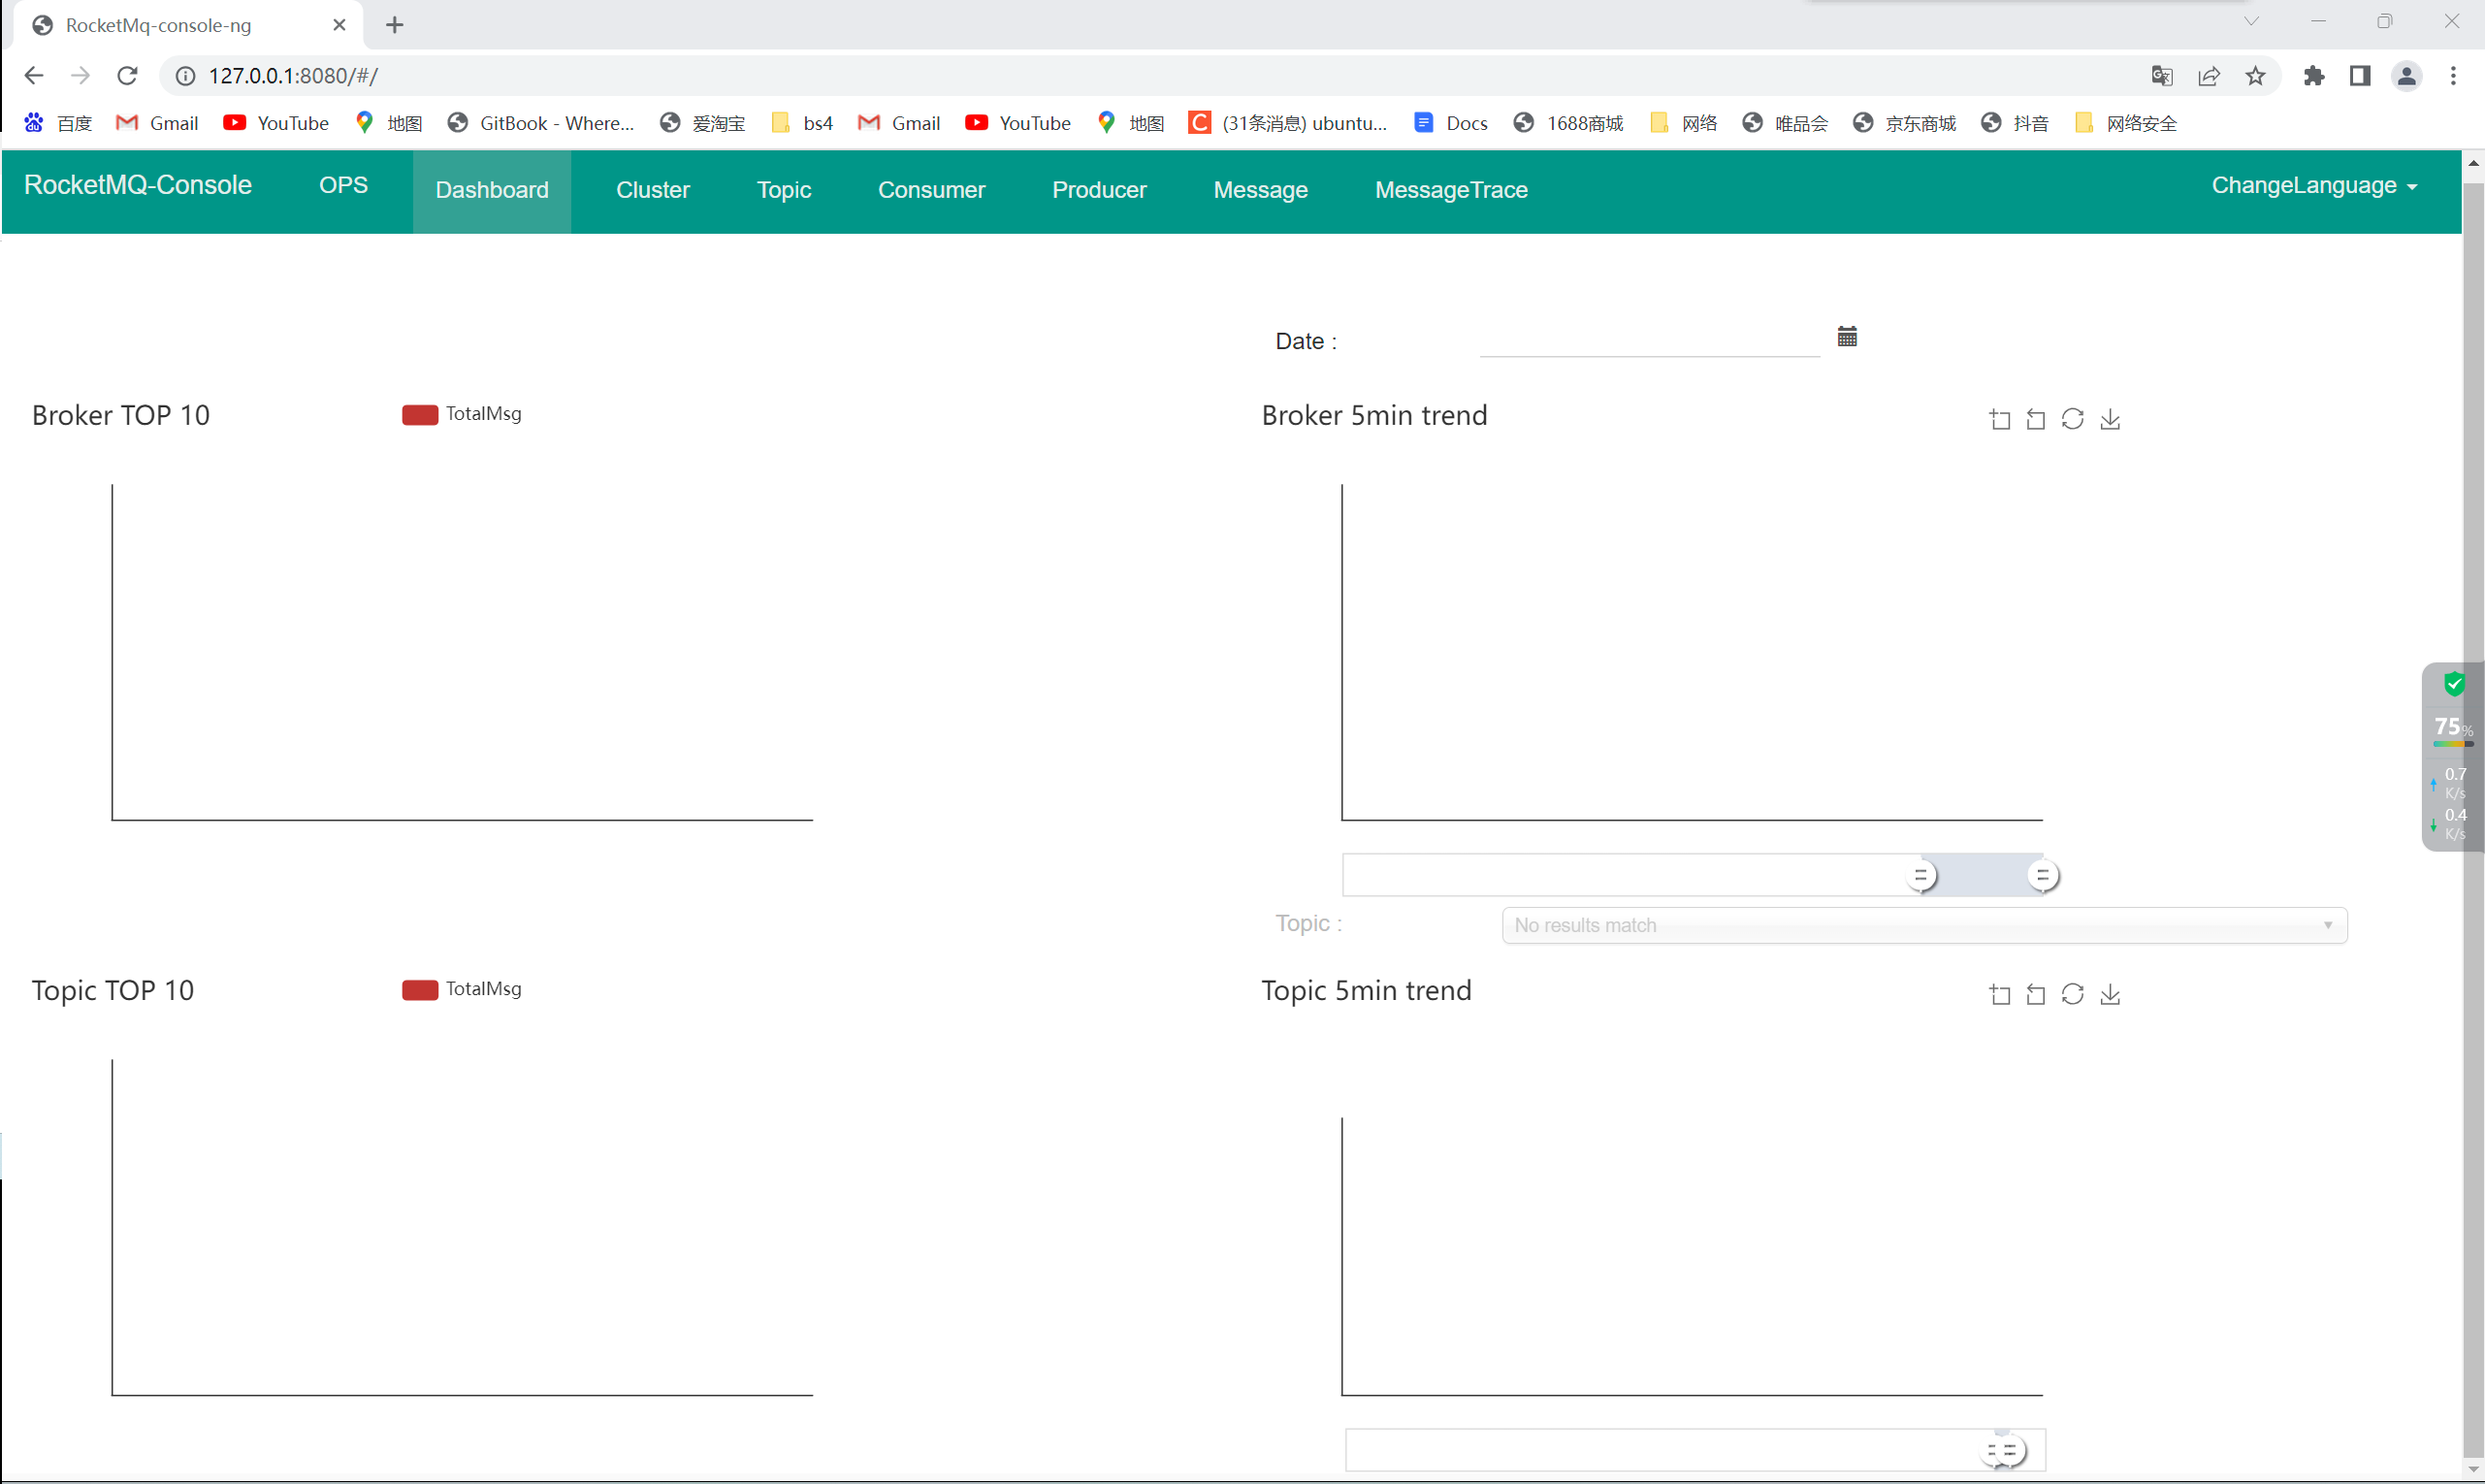Save Broker 5min trend chart as image
This screenshot has width=2485, height=1484.
point(2110,420)
